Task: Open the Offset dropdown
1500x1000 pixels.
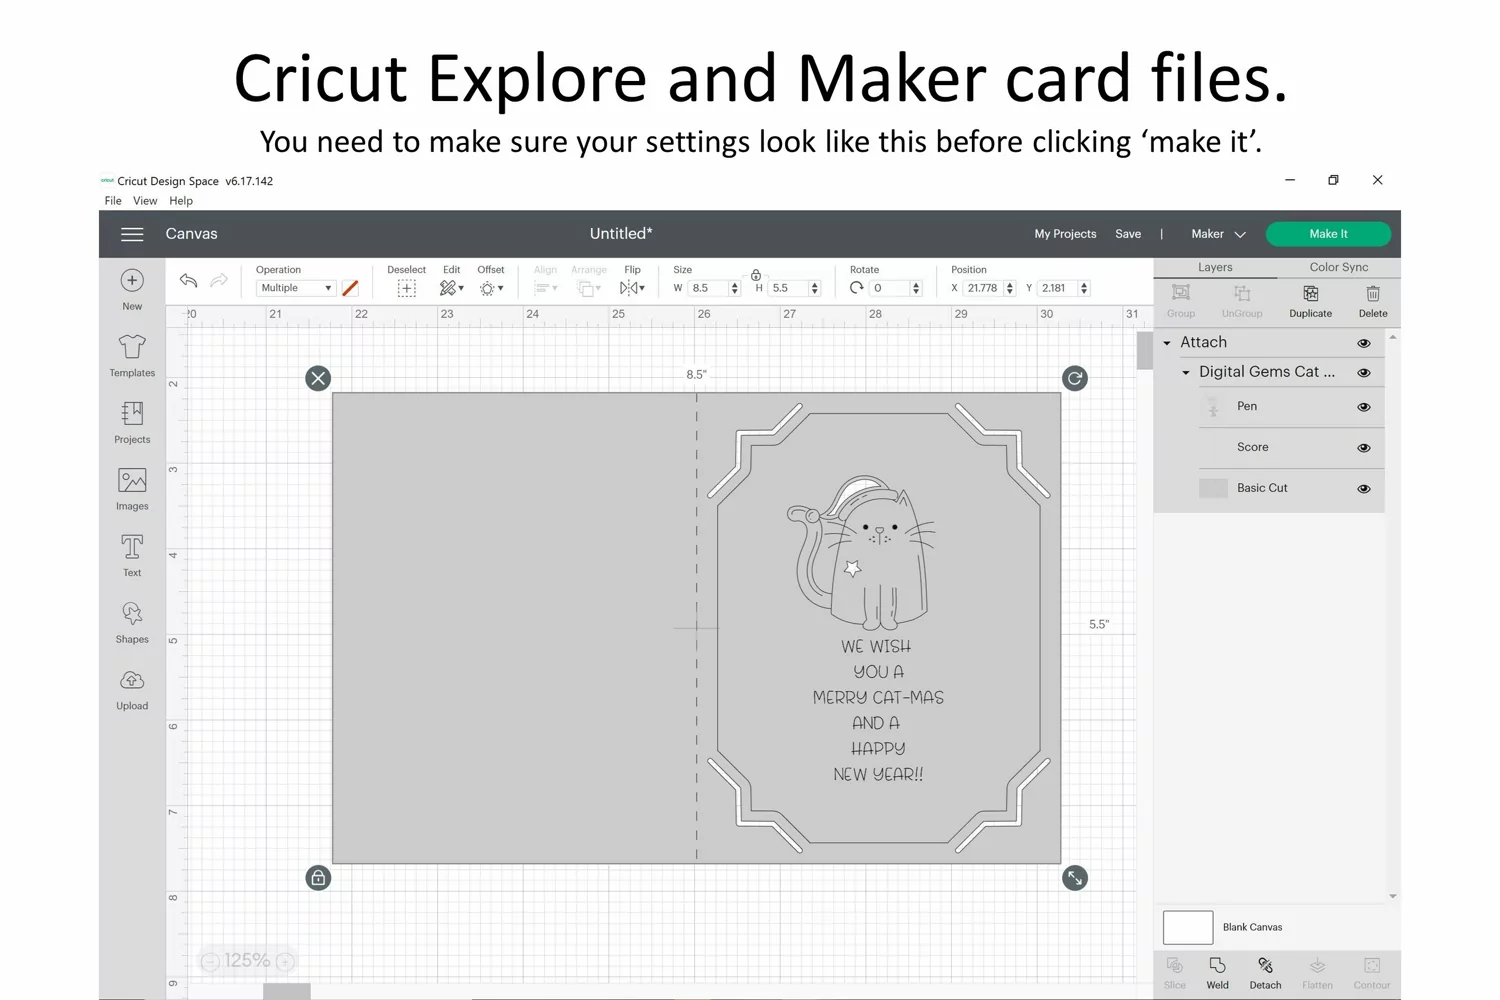Action: (491, 288)
